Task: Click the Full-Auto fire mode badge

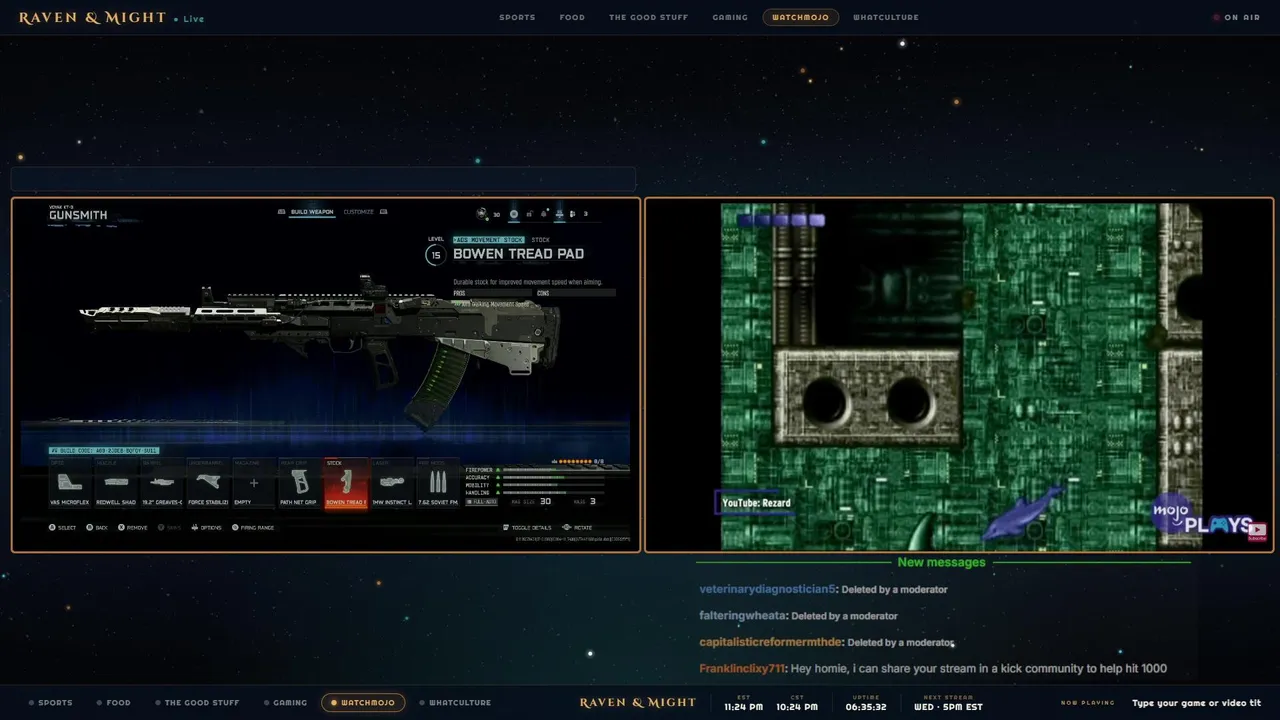Action: click(481, 502)
